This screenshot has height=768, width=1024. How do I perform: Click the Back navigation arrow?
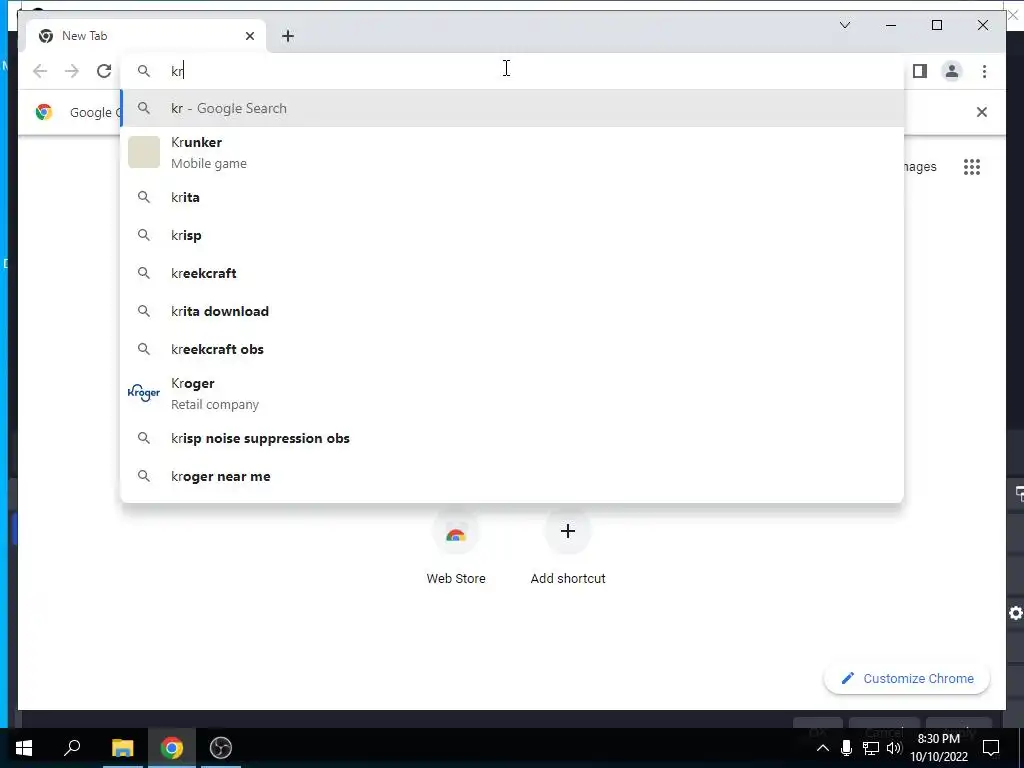pos(40,71)
